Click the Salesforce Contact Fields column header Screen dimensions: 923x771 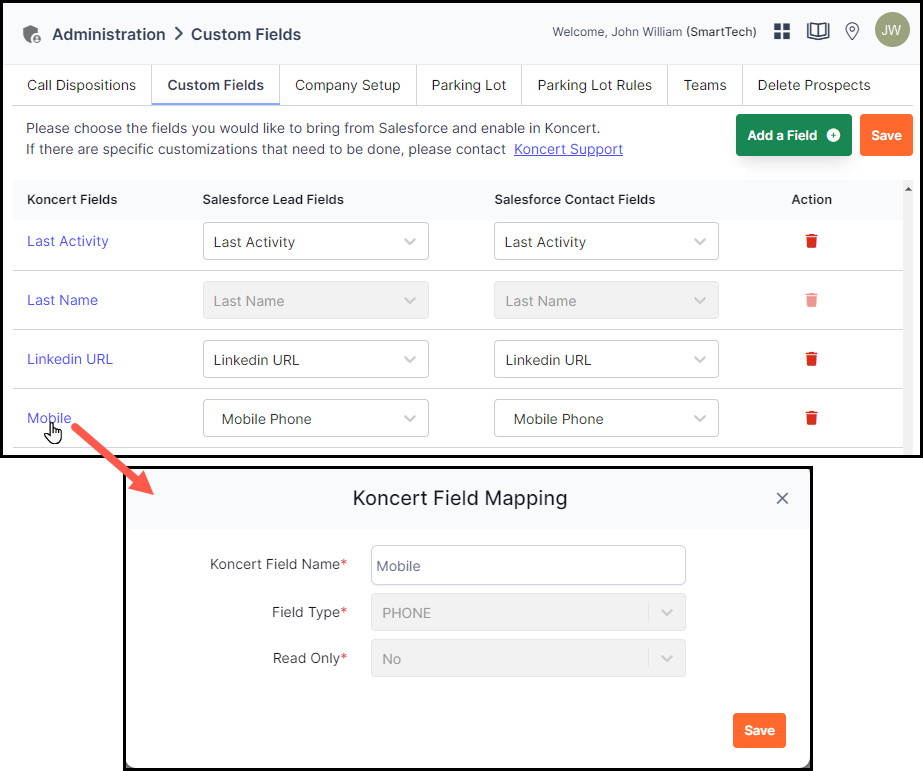pos(575,200)
